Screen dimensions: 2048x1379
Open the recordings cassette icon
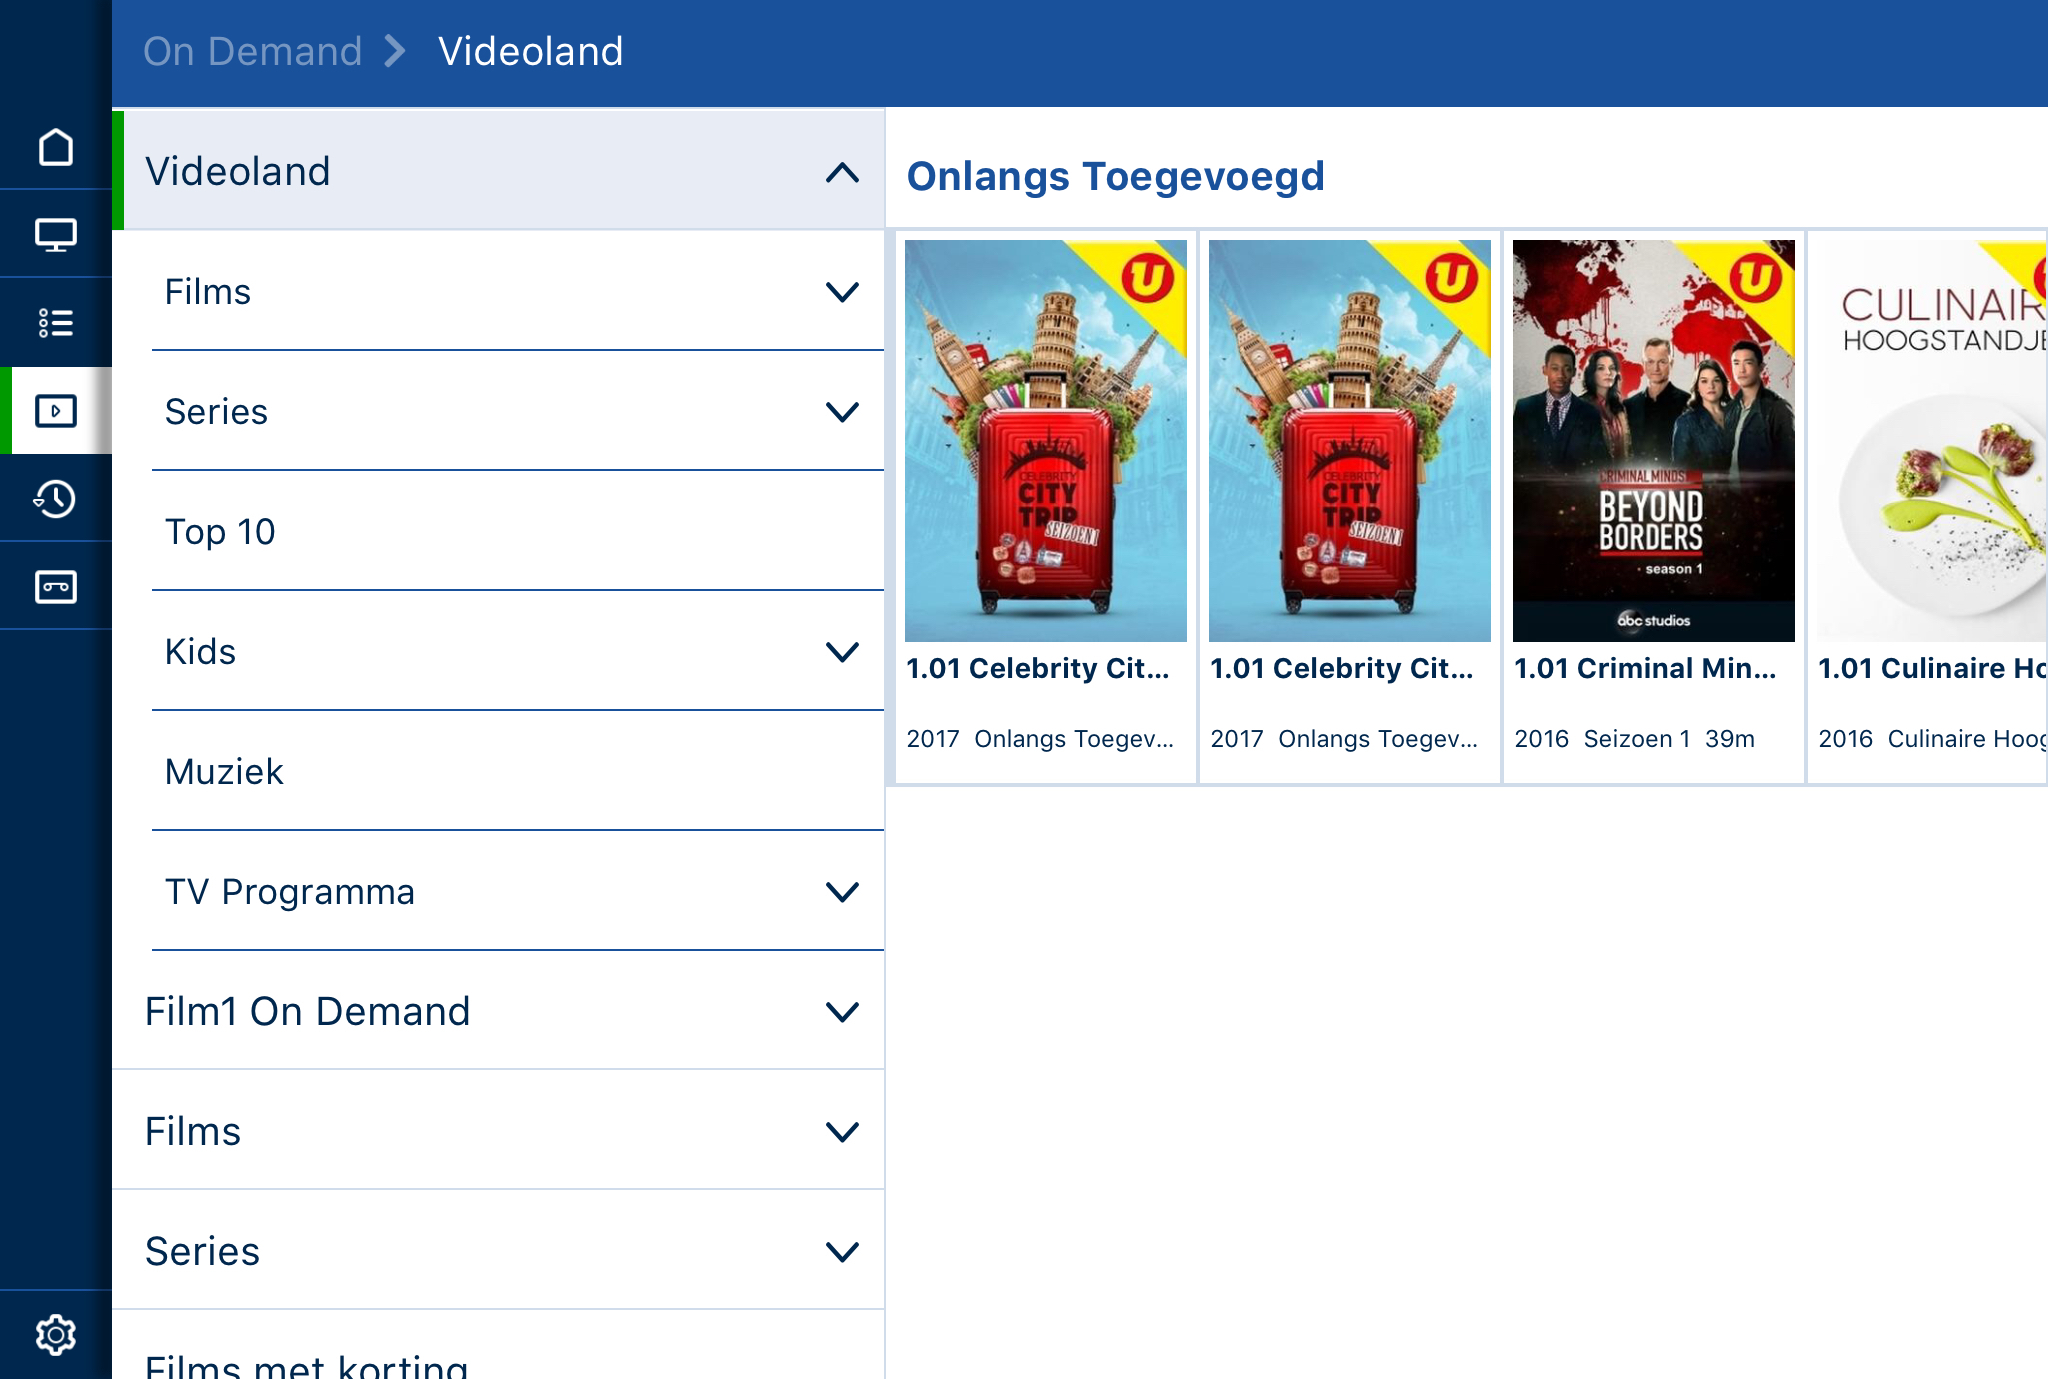pyautogui.click(x=56, y=586)
